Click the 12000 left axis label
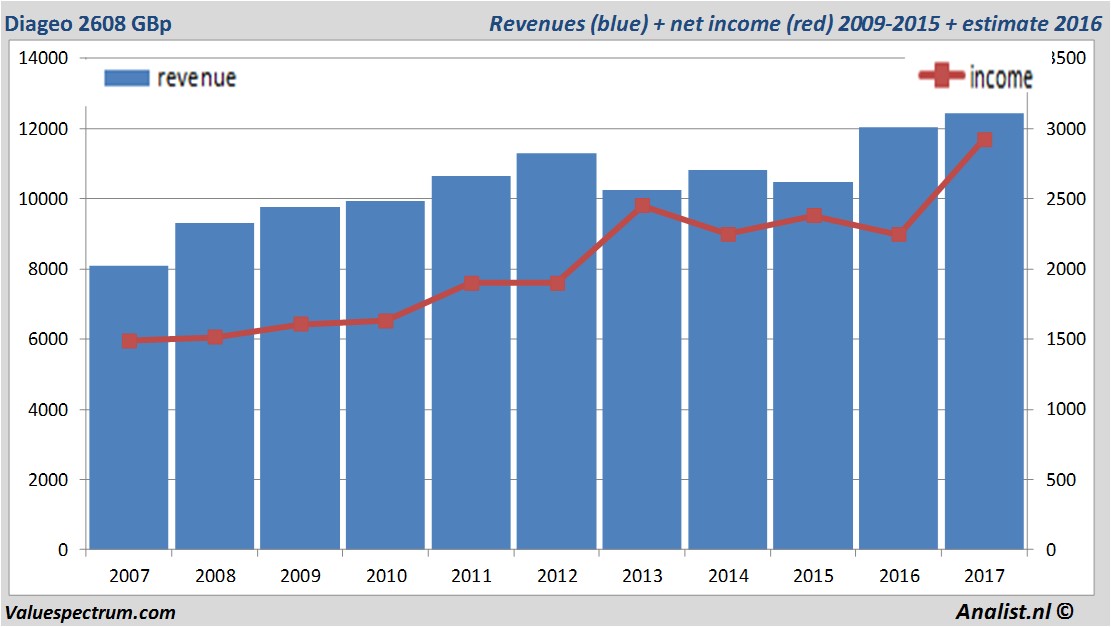Screen dimensions: 1111x627 44,129
